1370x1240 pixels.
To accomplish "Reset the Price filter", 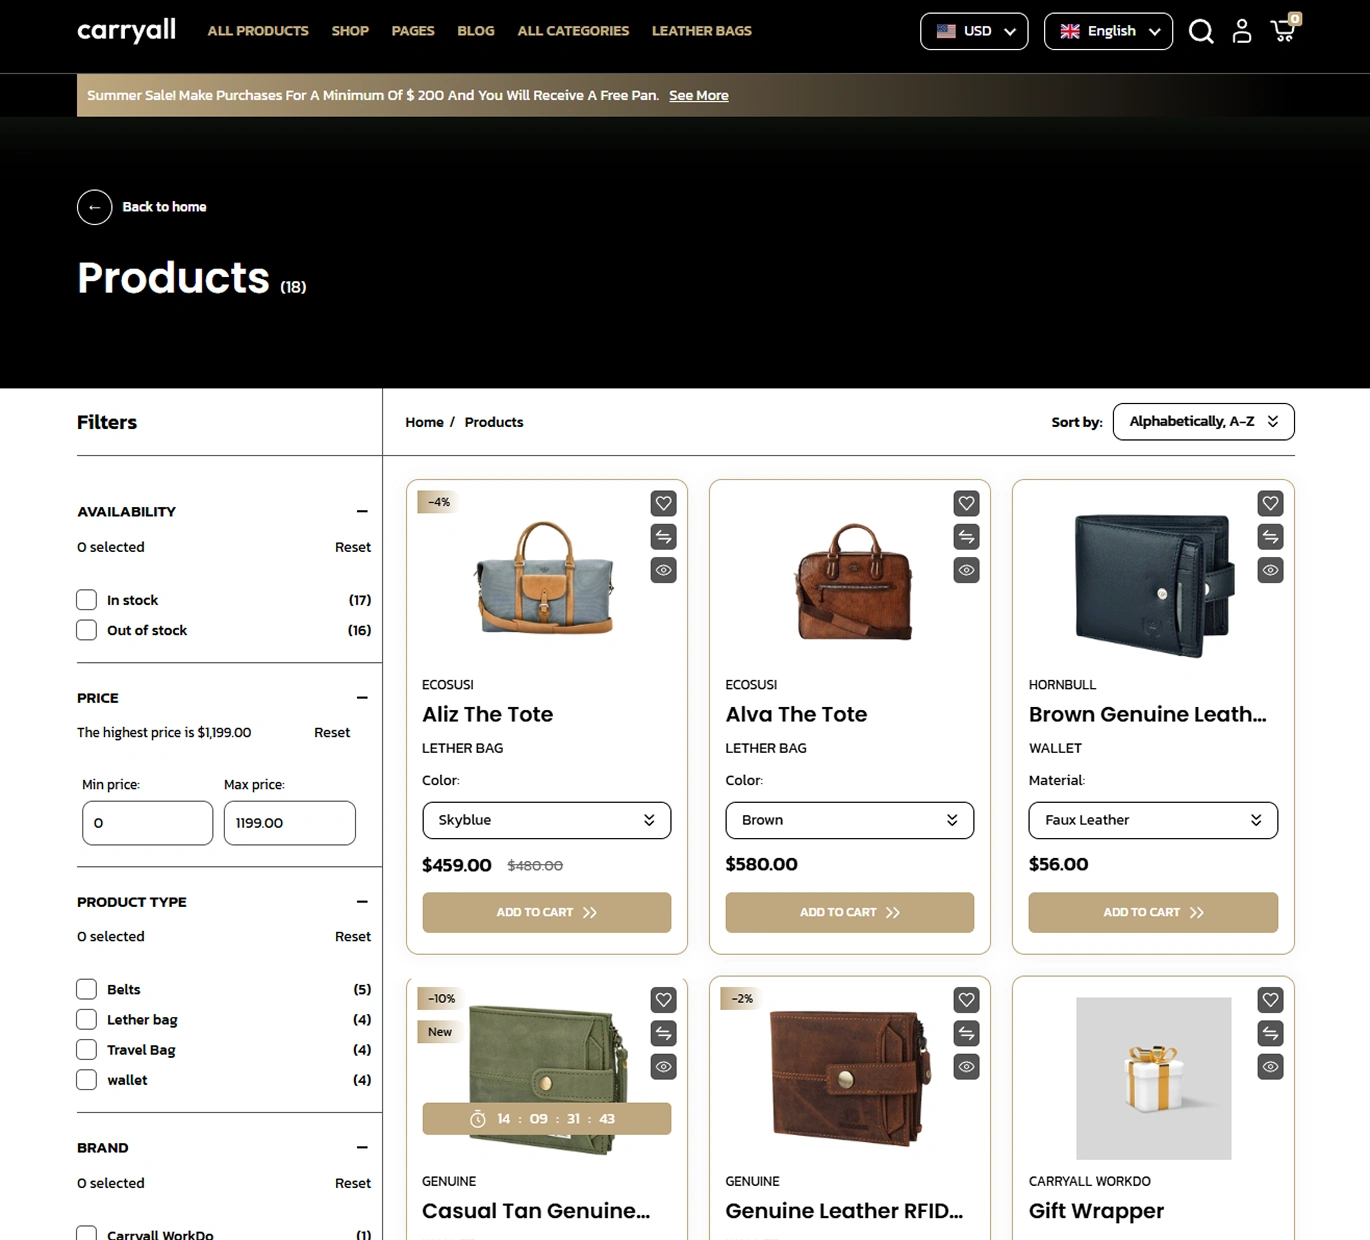I will tap(332, 732).
